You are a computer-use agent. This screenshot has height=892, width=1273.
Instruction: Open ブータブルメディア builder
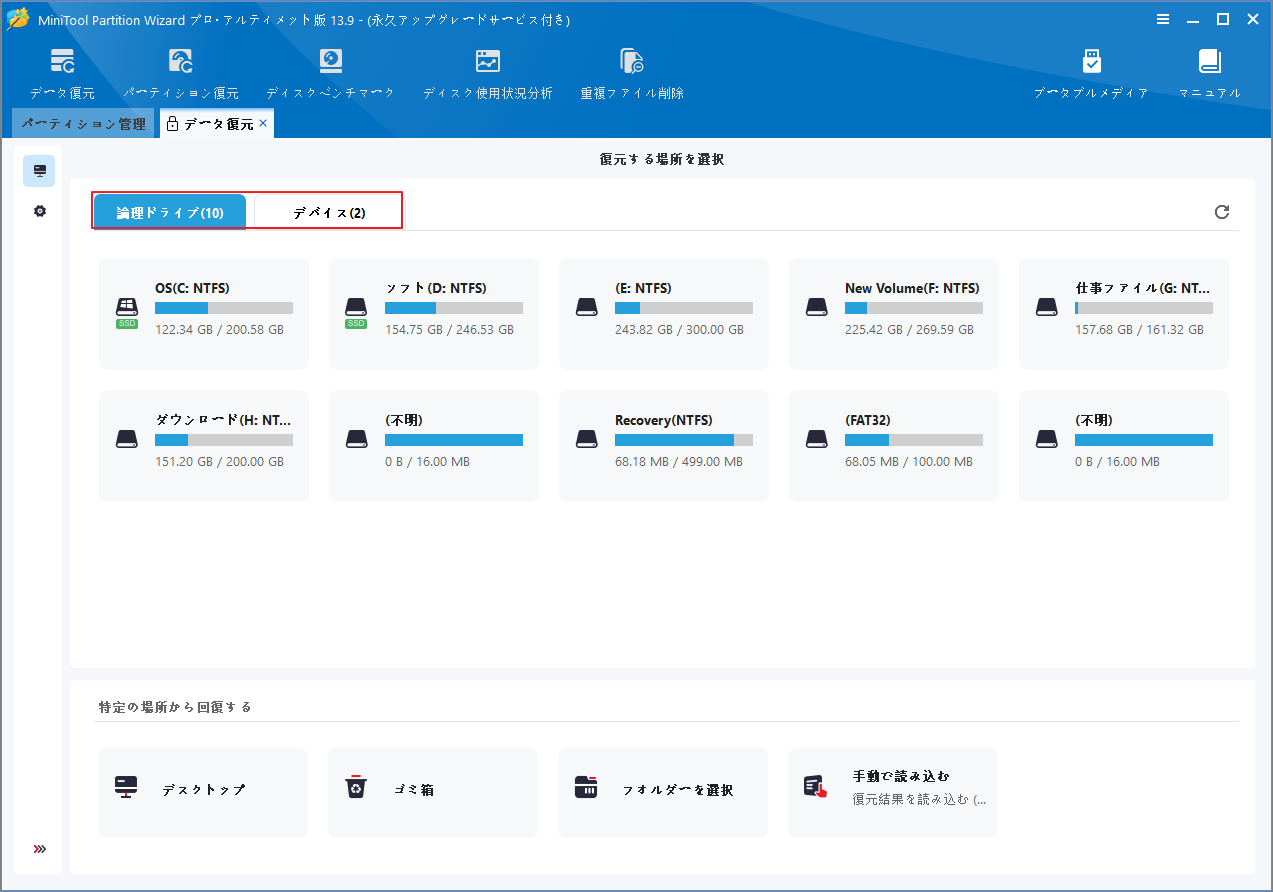tap(1091, 73)
